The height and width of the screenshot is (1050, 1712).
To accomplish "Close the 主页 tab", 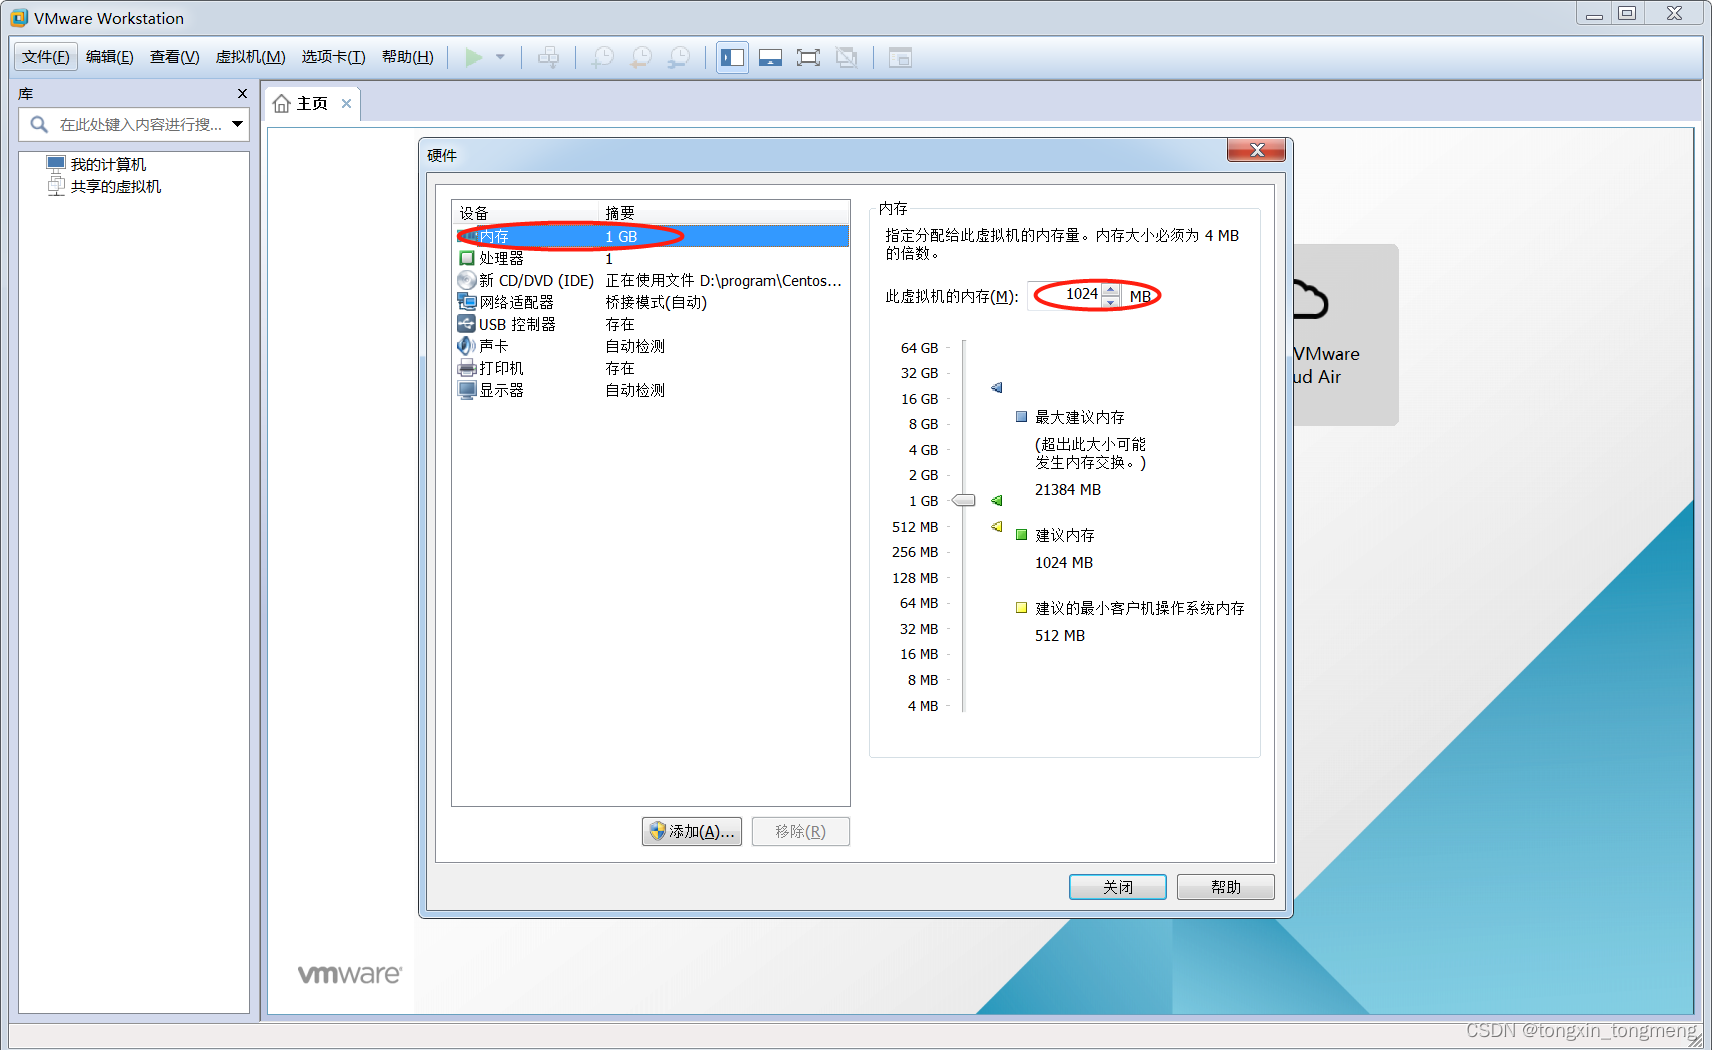I will pos(346,103).
